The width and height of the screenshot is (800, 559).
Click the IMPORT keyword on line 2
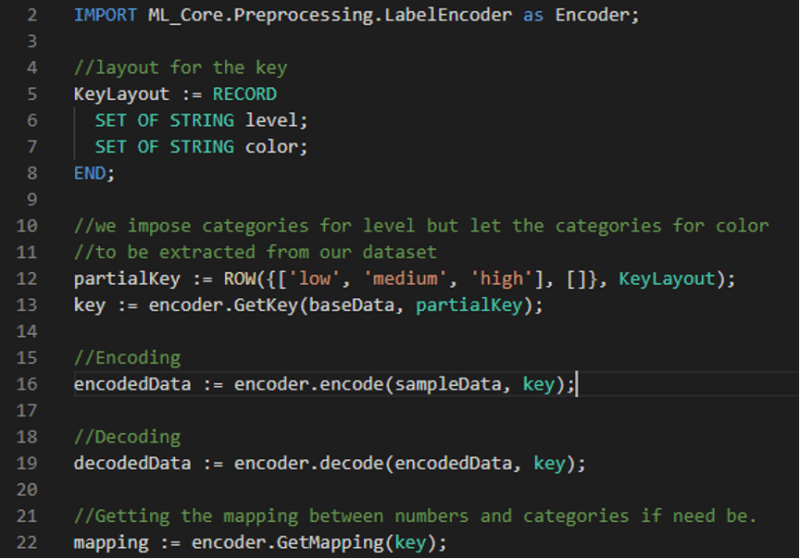[105, 15]
